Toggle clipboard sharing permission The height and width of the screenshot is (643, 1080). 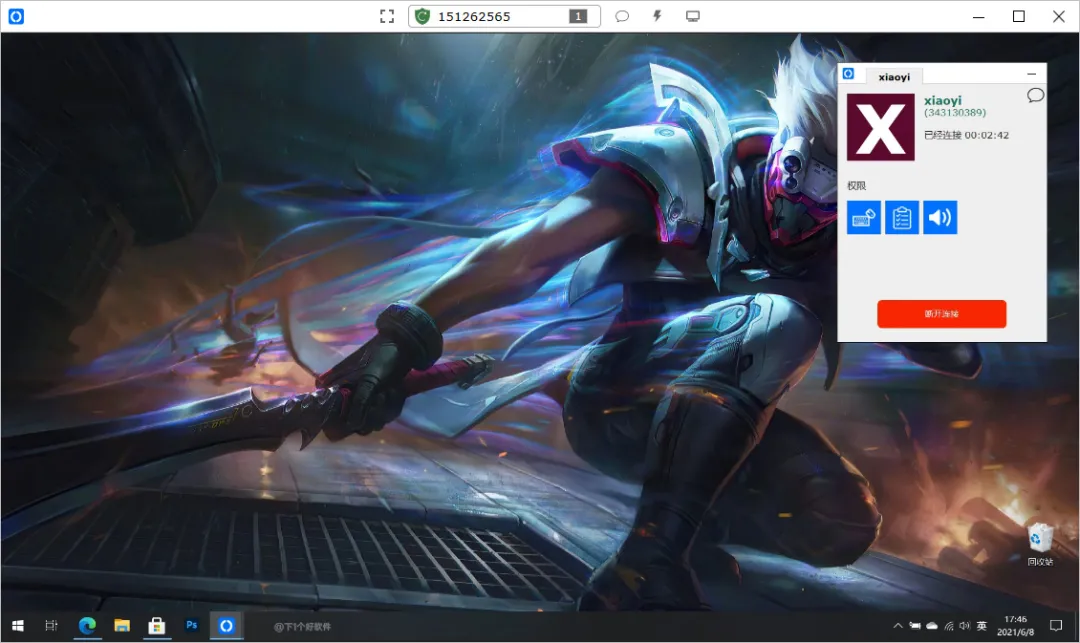coord(902,218)
